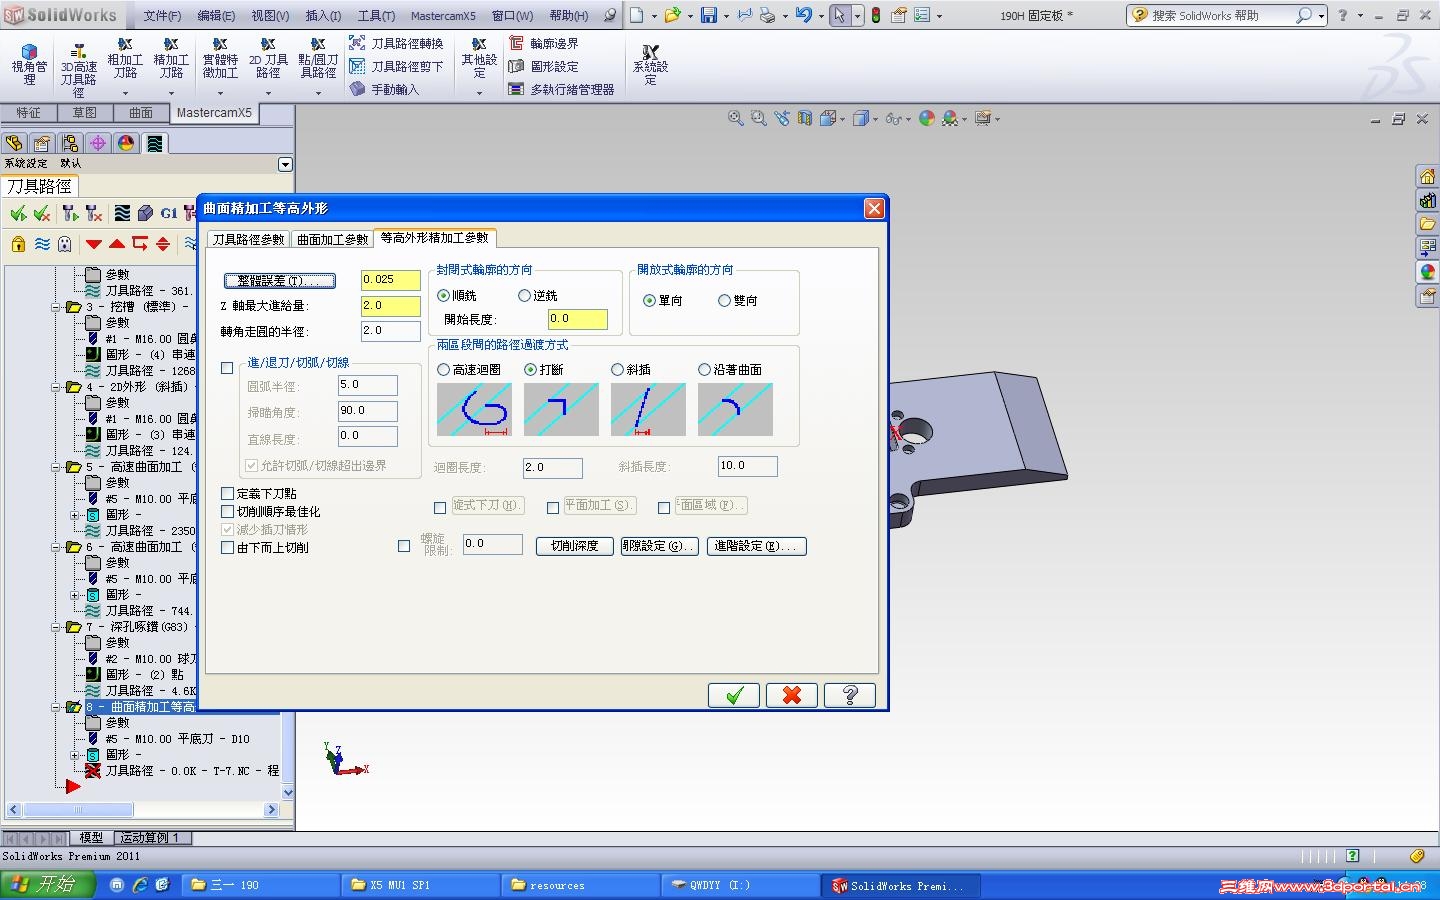Open 點/圓刀具路徑 dropdown arrow
1440x900 pixels.
click(318, 94)
